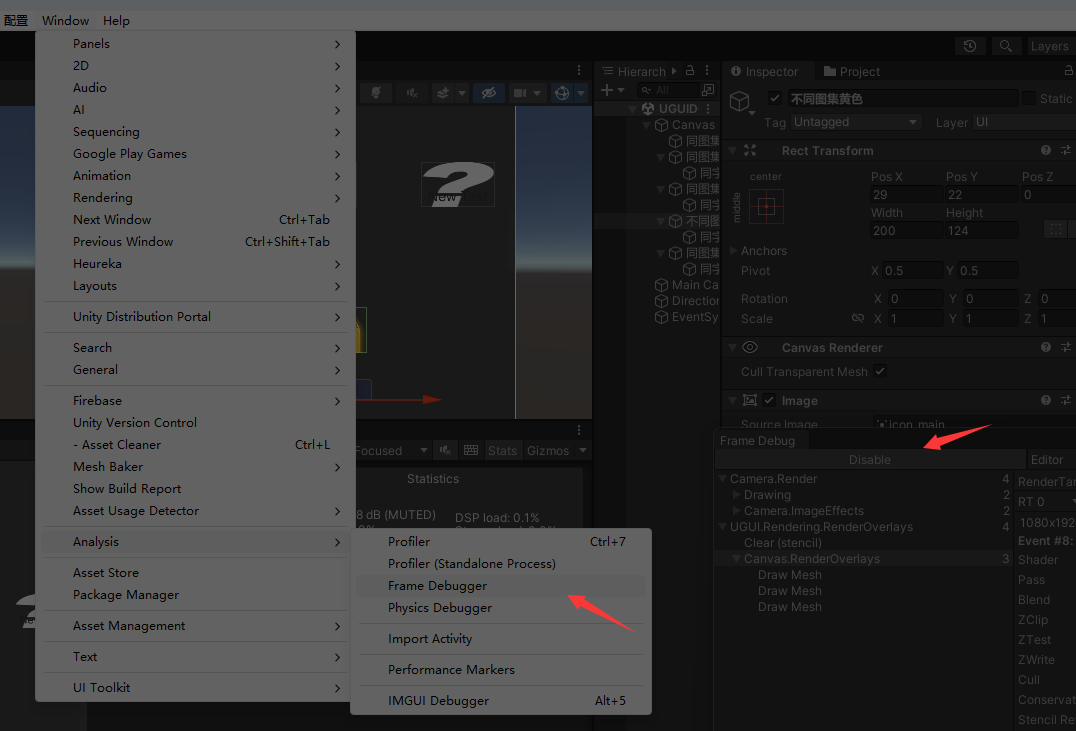
Task: Open the Undo History icon
Action: 970,46
